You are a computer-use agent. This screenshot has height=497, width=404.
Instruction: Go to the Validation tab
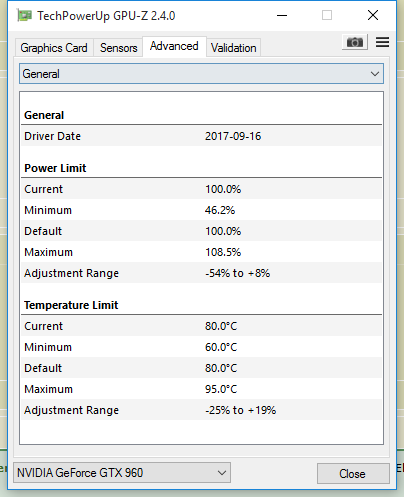pos(233,48)
